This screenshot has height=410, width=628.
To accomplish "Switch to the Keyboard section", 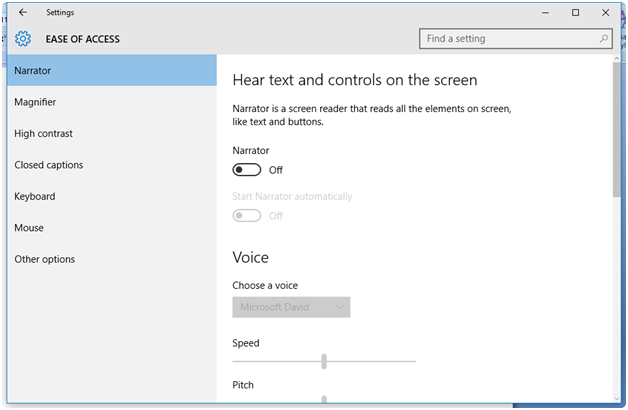I will pos(35,197).
